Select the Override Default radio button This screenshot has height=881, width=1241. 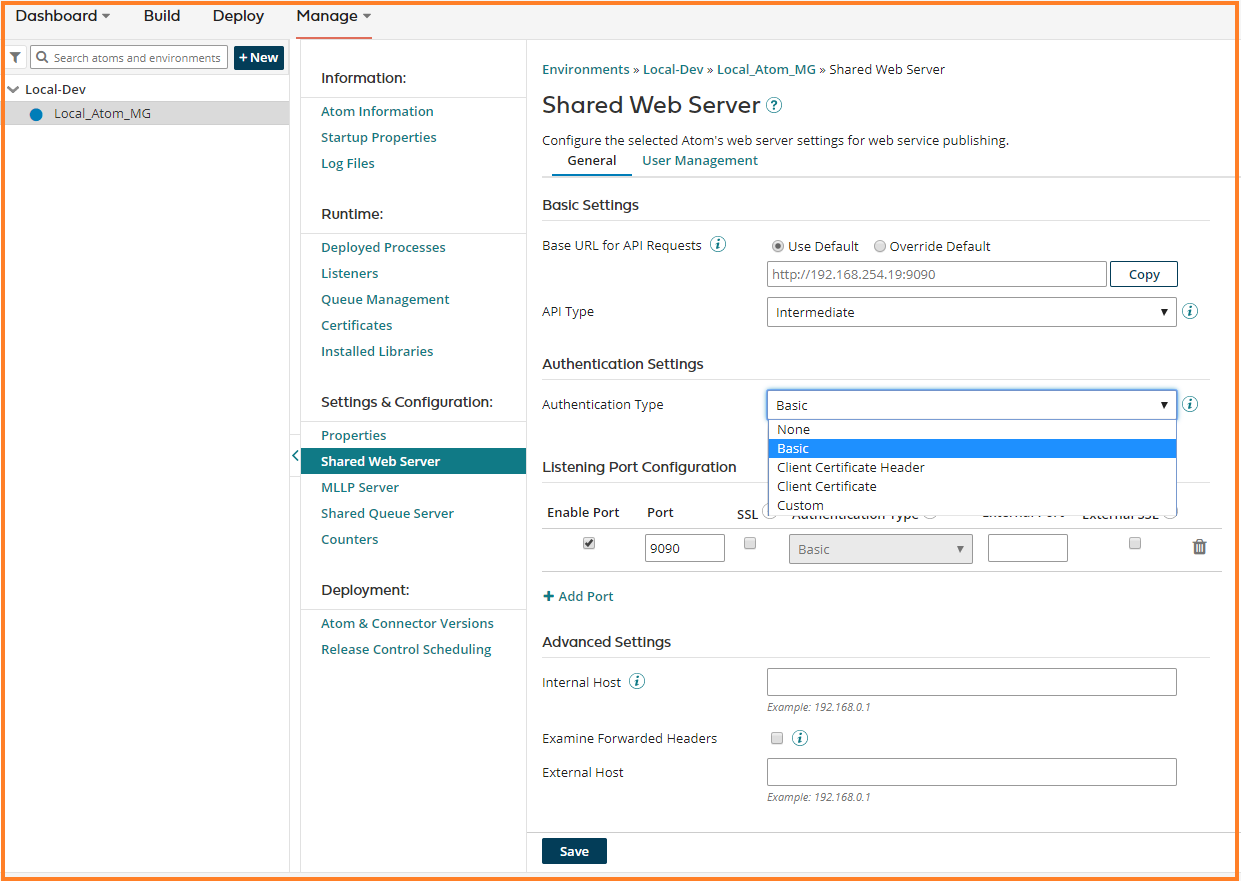point(880,246)
